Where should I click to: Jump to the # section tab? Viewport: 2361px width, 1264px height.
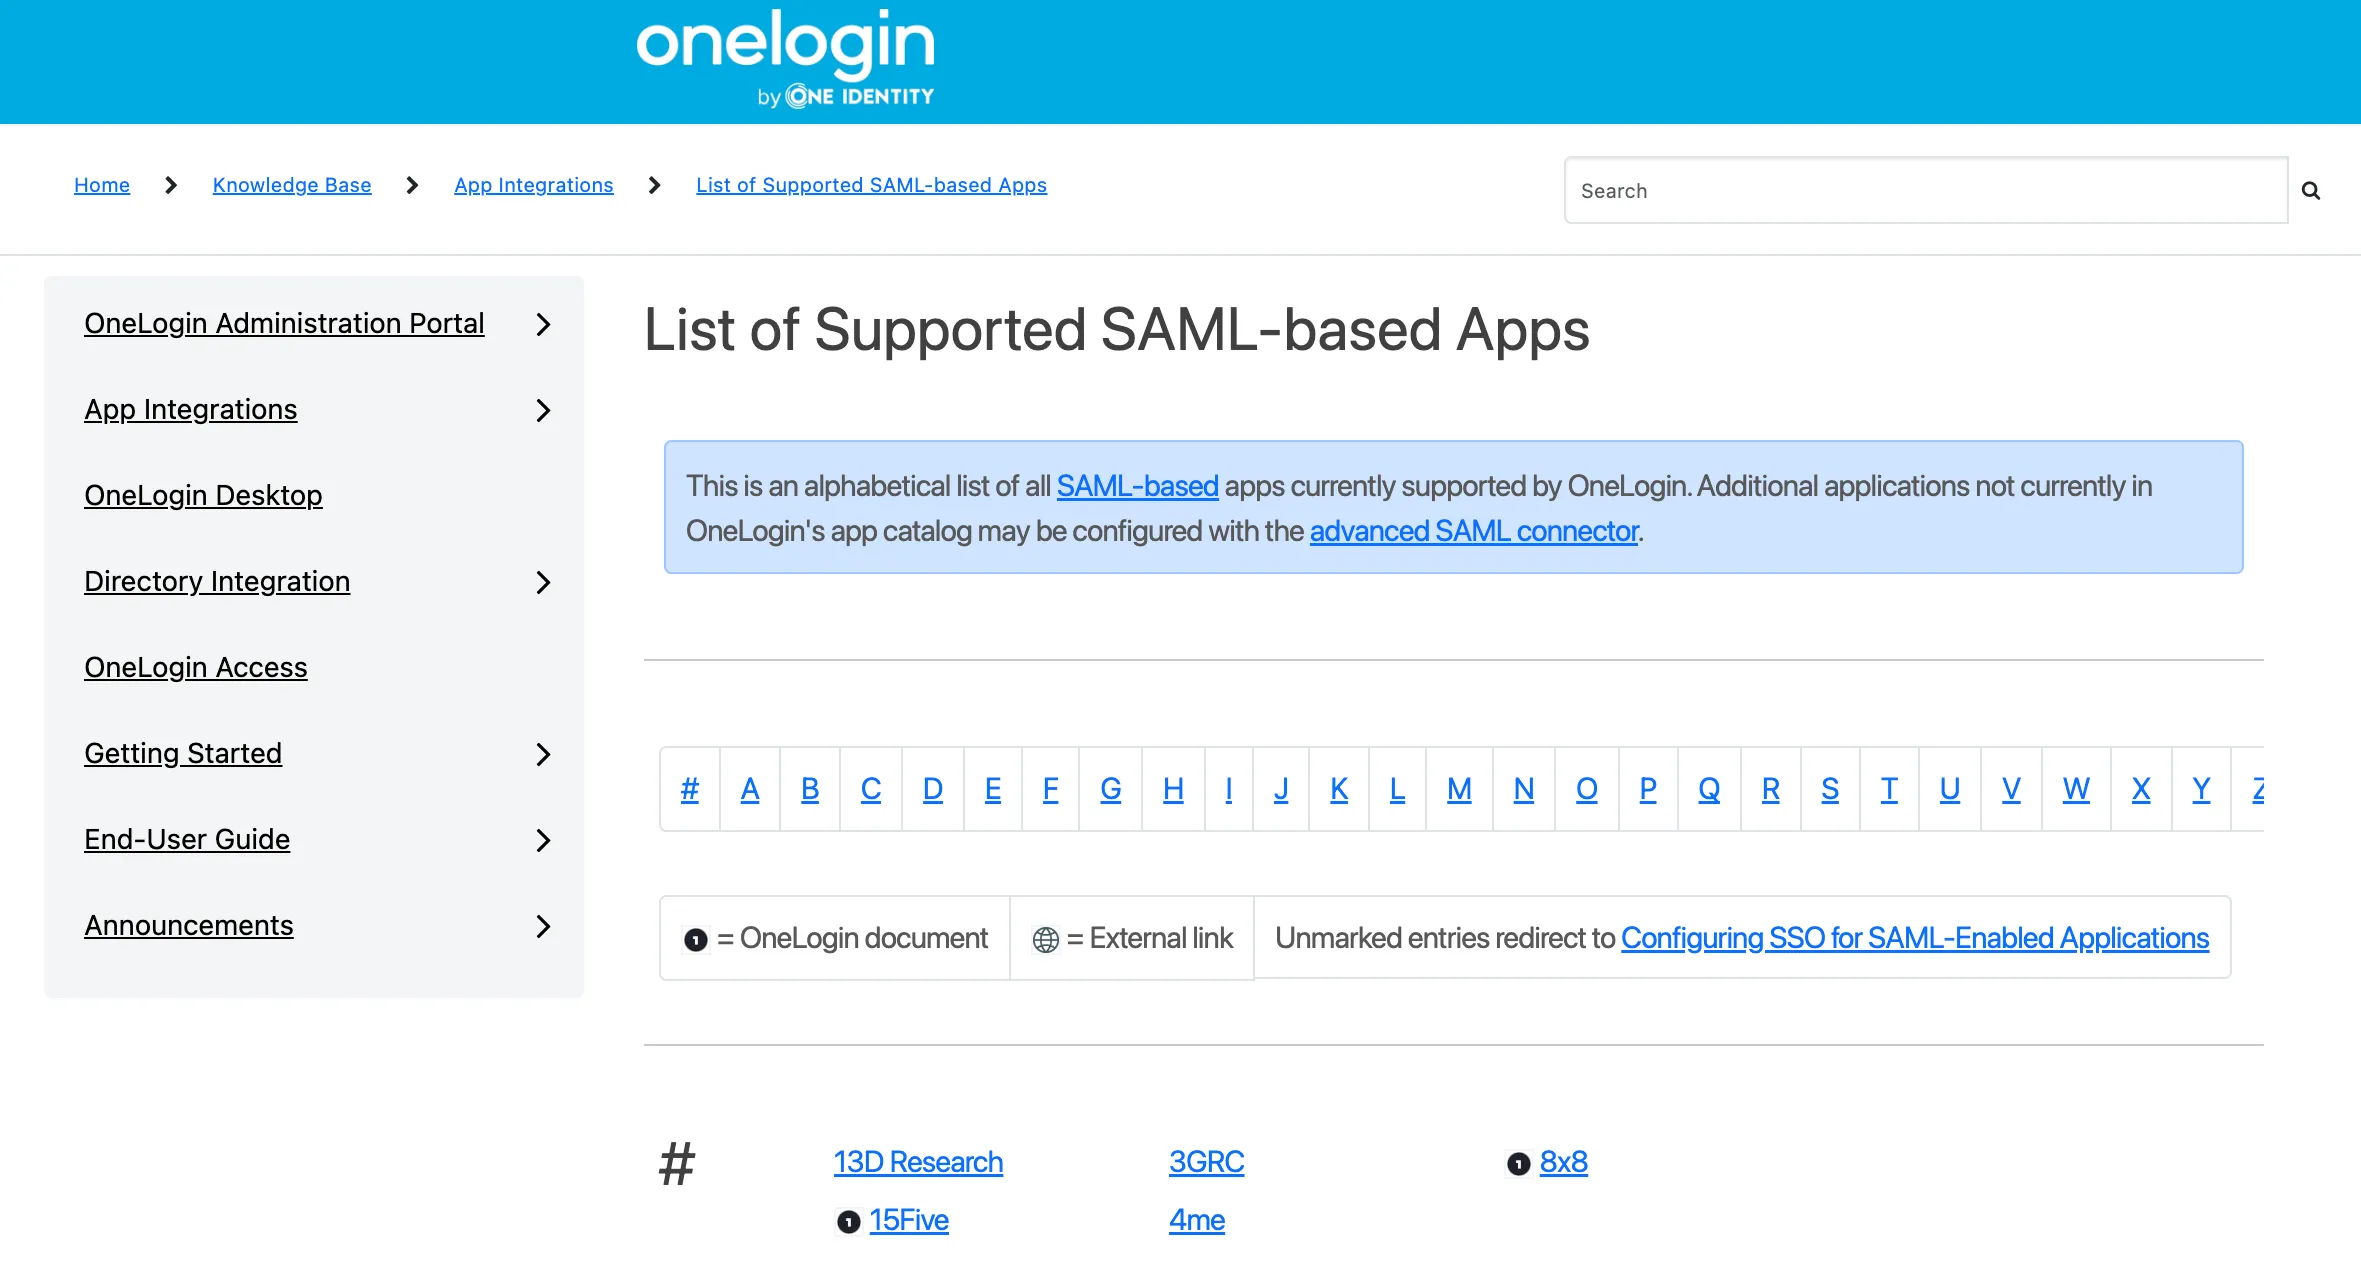(689, 789)
